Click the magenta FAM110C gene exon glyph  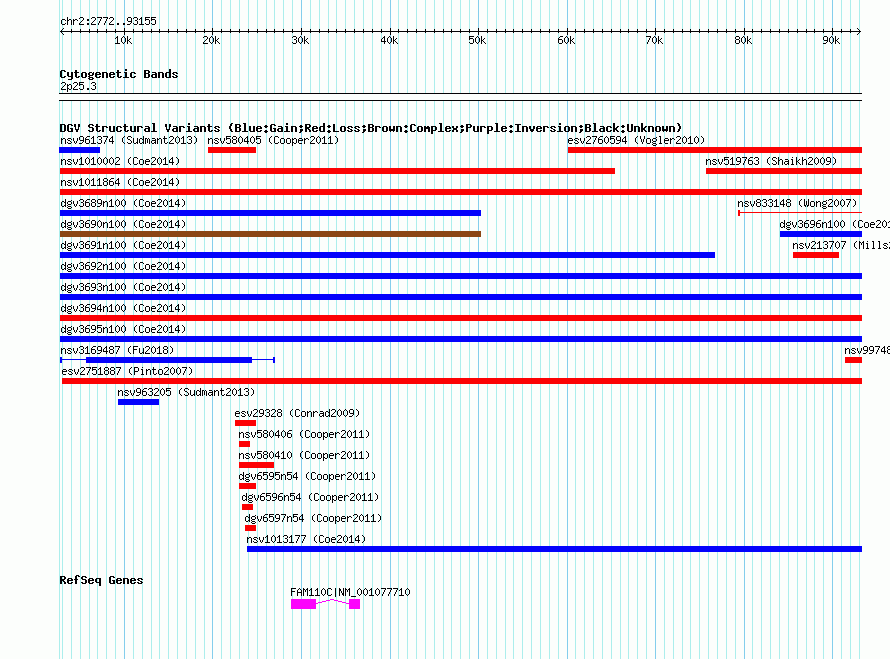pyautogui.click(x=304, y=604)
